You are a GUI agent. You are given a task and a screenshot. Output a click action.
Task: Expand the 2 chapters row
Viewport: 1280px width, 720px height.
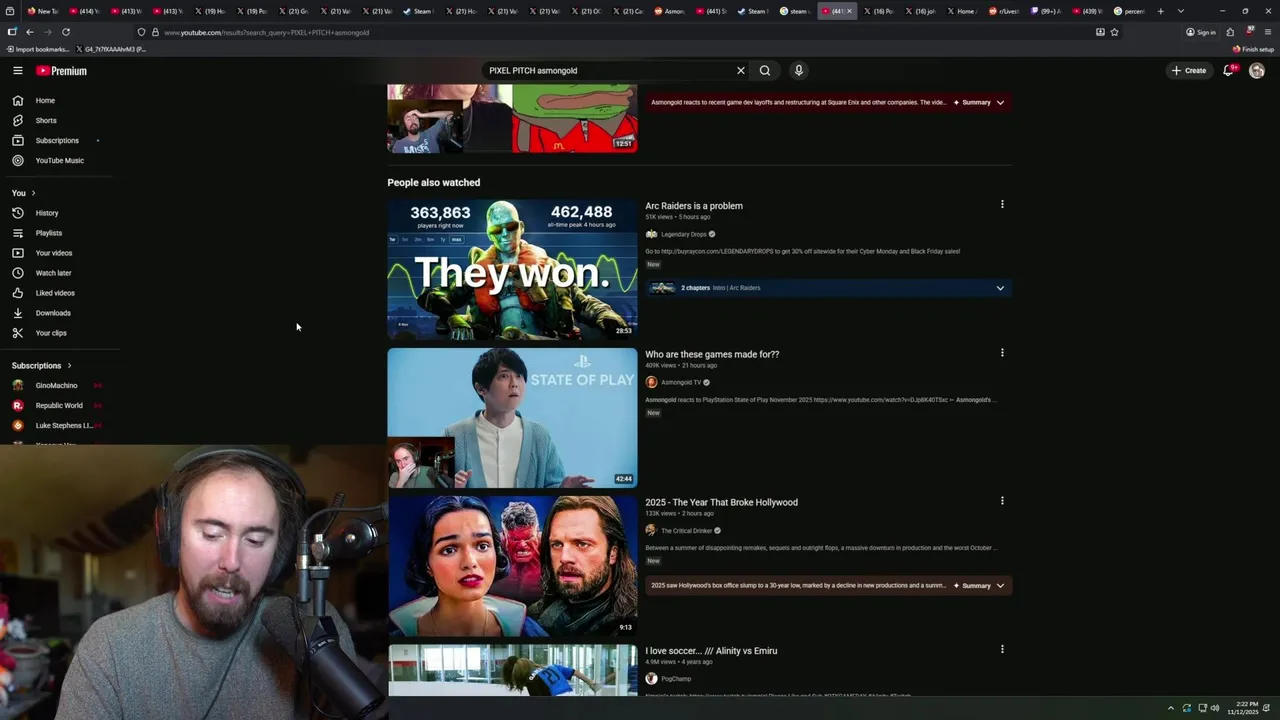tap(828, 288)
